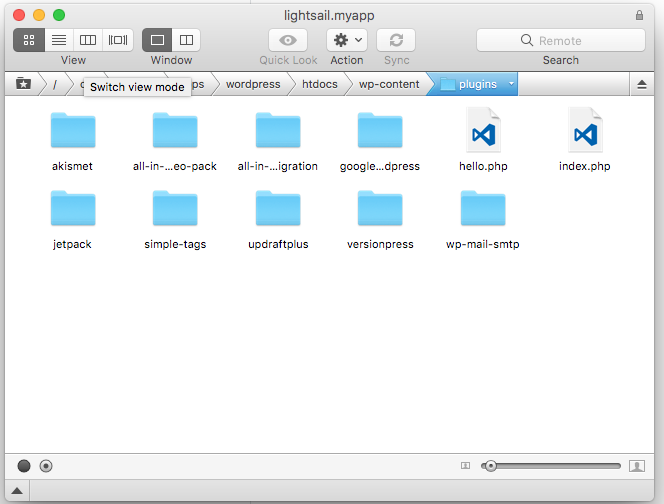Select the all-in-...igration folder

click(x=278, y=130)
